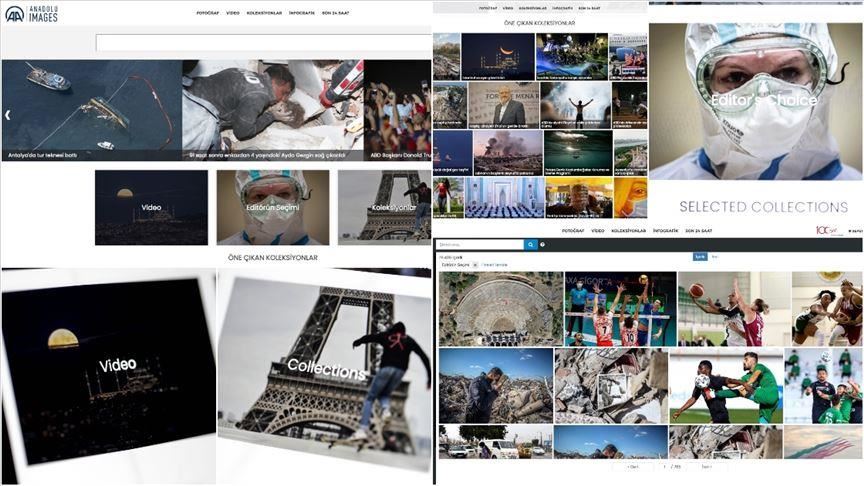Open the FOTOĞRAF menu in the top navigation

(207, 13)
